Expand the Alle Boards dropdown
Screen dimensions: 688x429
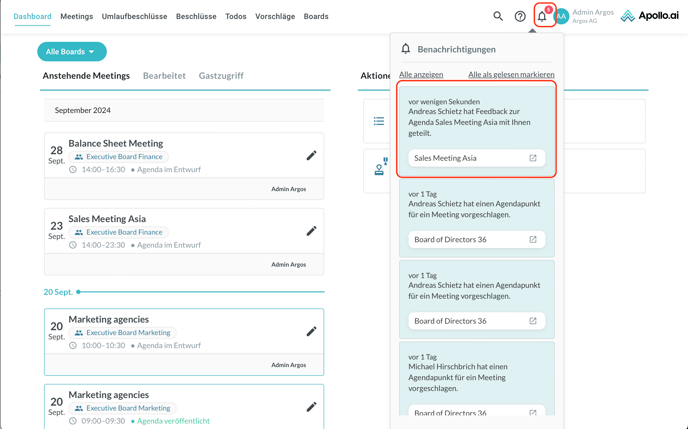pos(71,52)
